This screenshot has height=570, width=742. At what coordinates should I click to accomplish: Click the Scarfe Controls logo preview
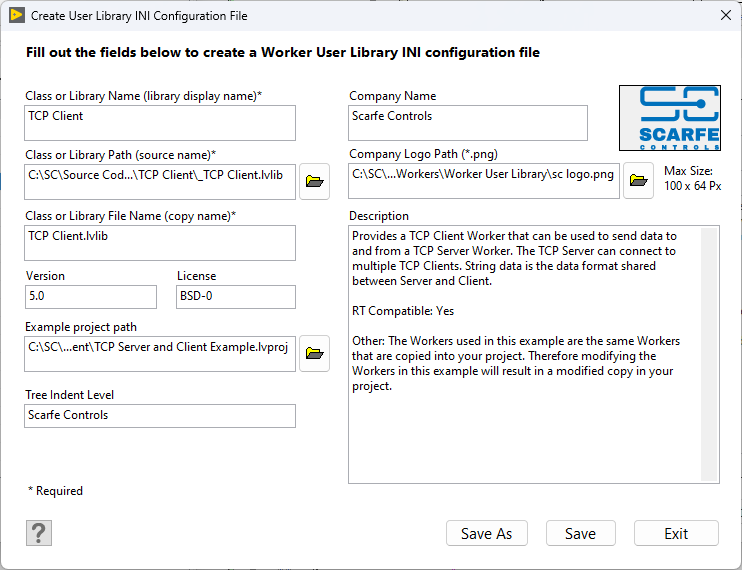pyautogui.click(x=669, y=118)
